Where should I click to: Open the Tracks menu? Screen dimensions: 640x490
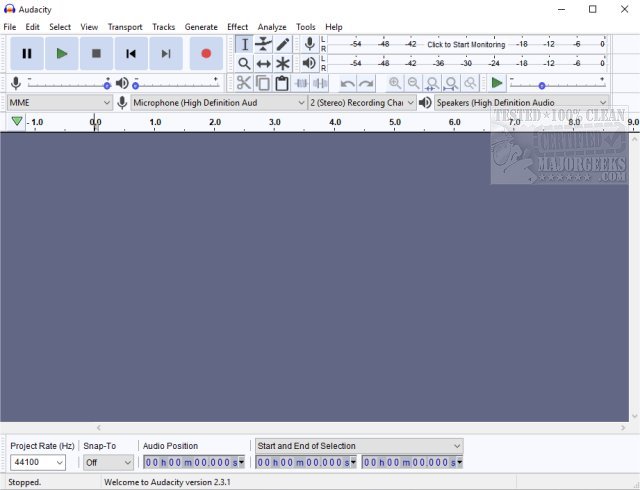point(164,27)
